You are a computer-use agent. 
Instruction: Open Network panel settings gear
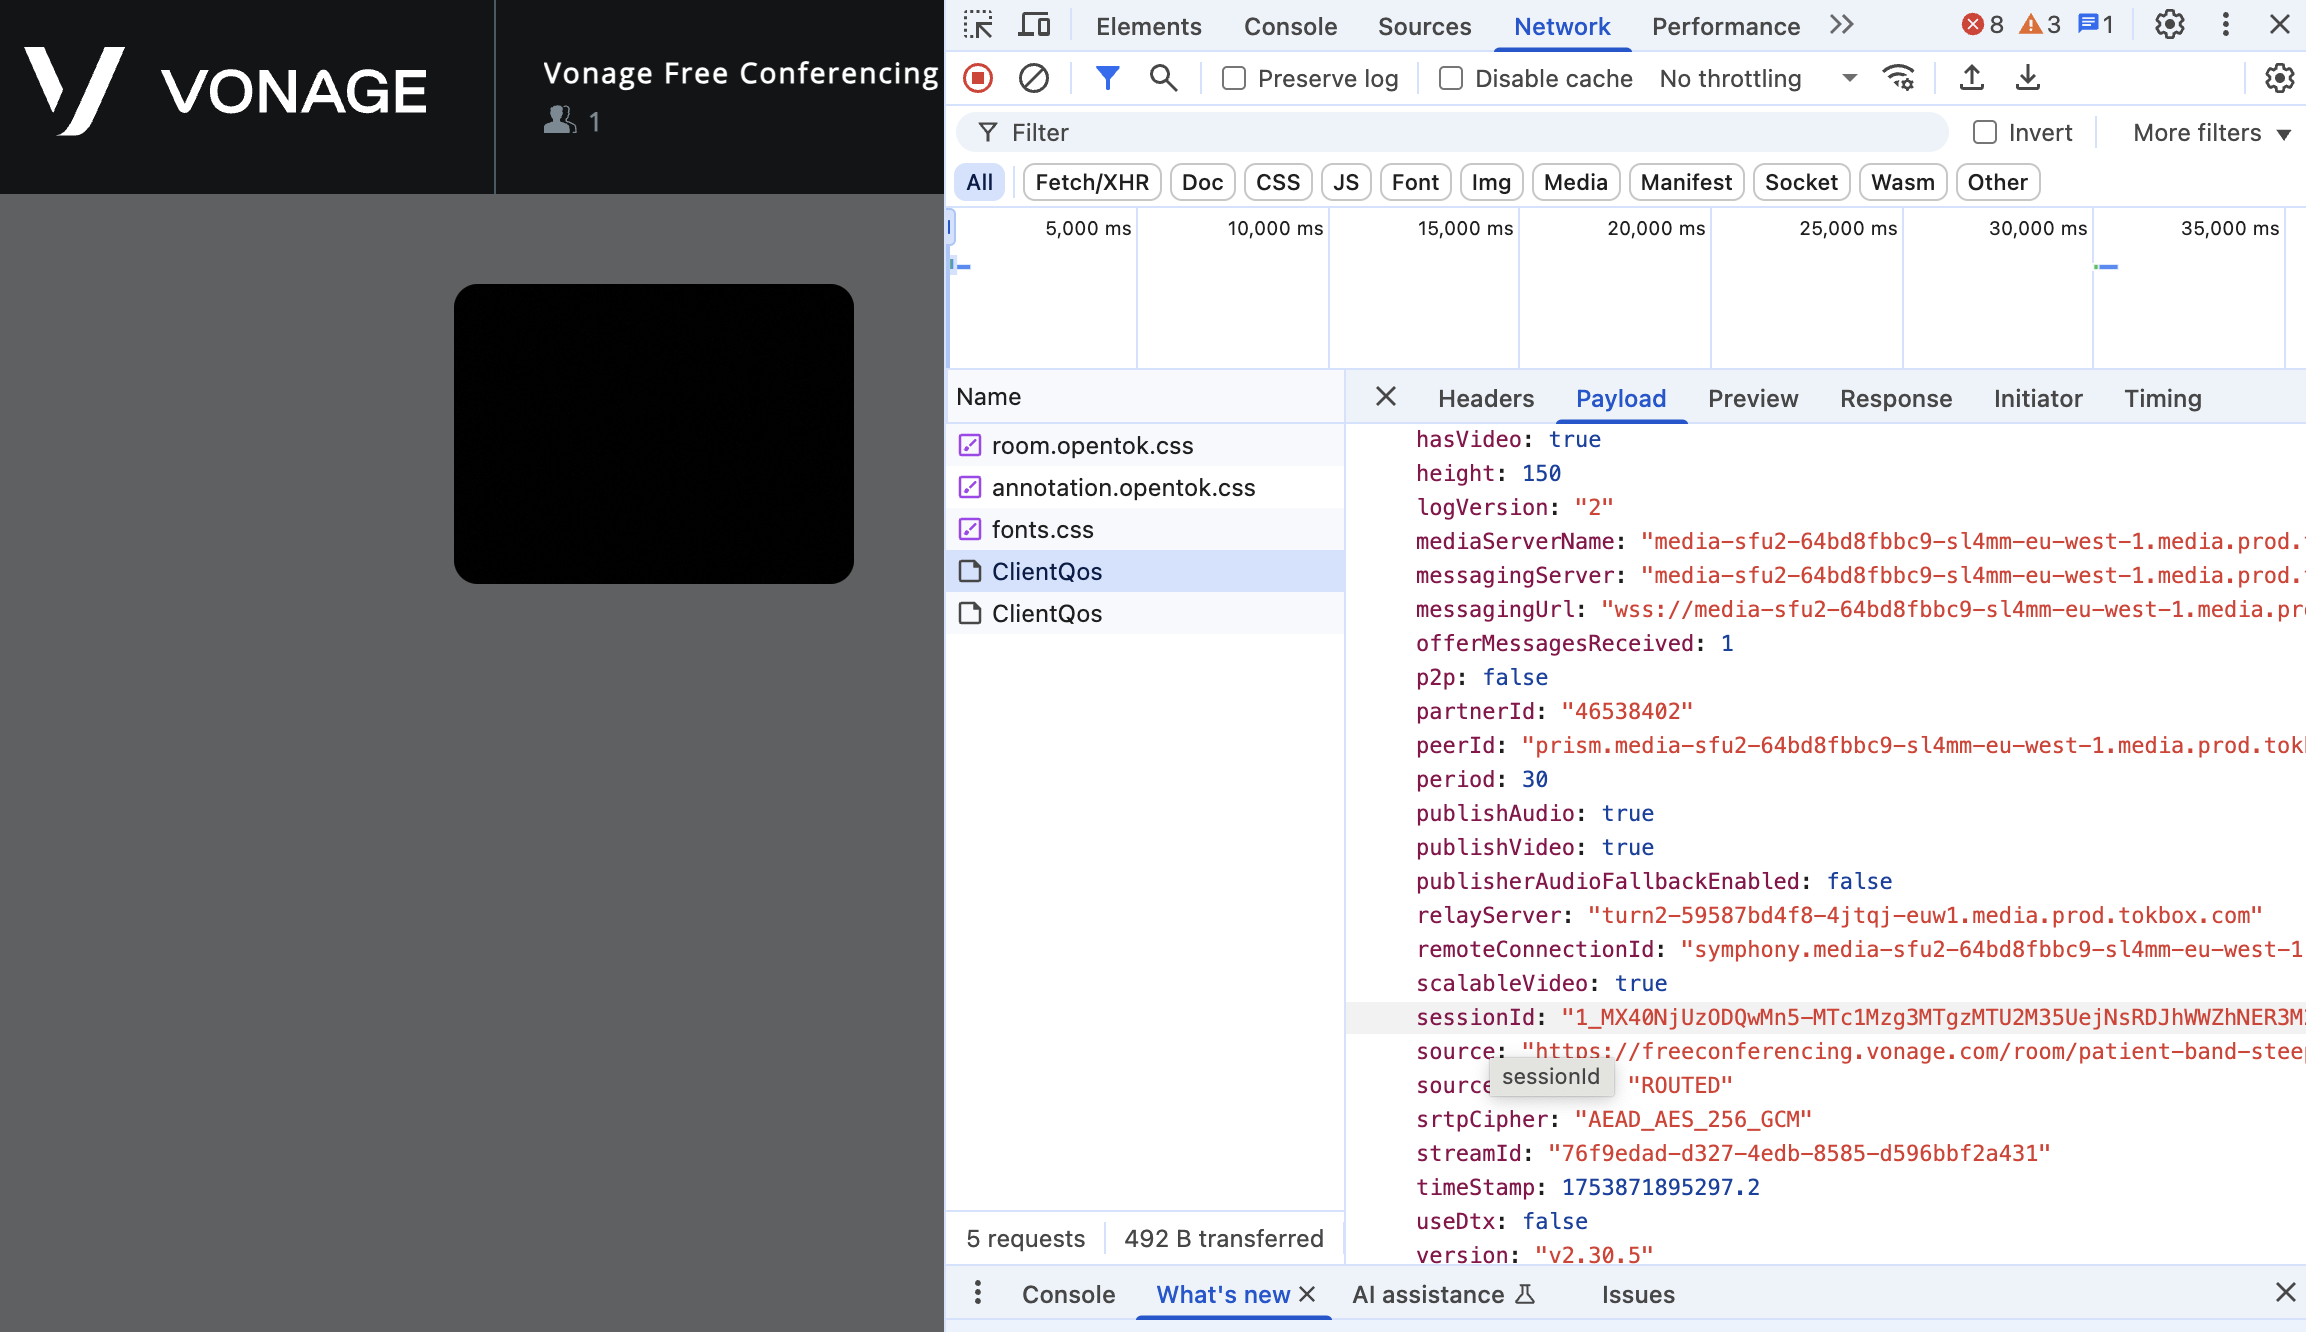point(2279,78)
